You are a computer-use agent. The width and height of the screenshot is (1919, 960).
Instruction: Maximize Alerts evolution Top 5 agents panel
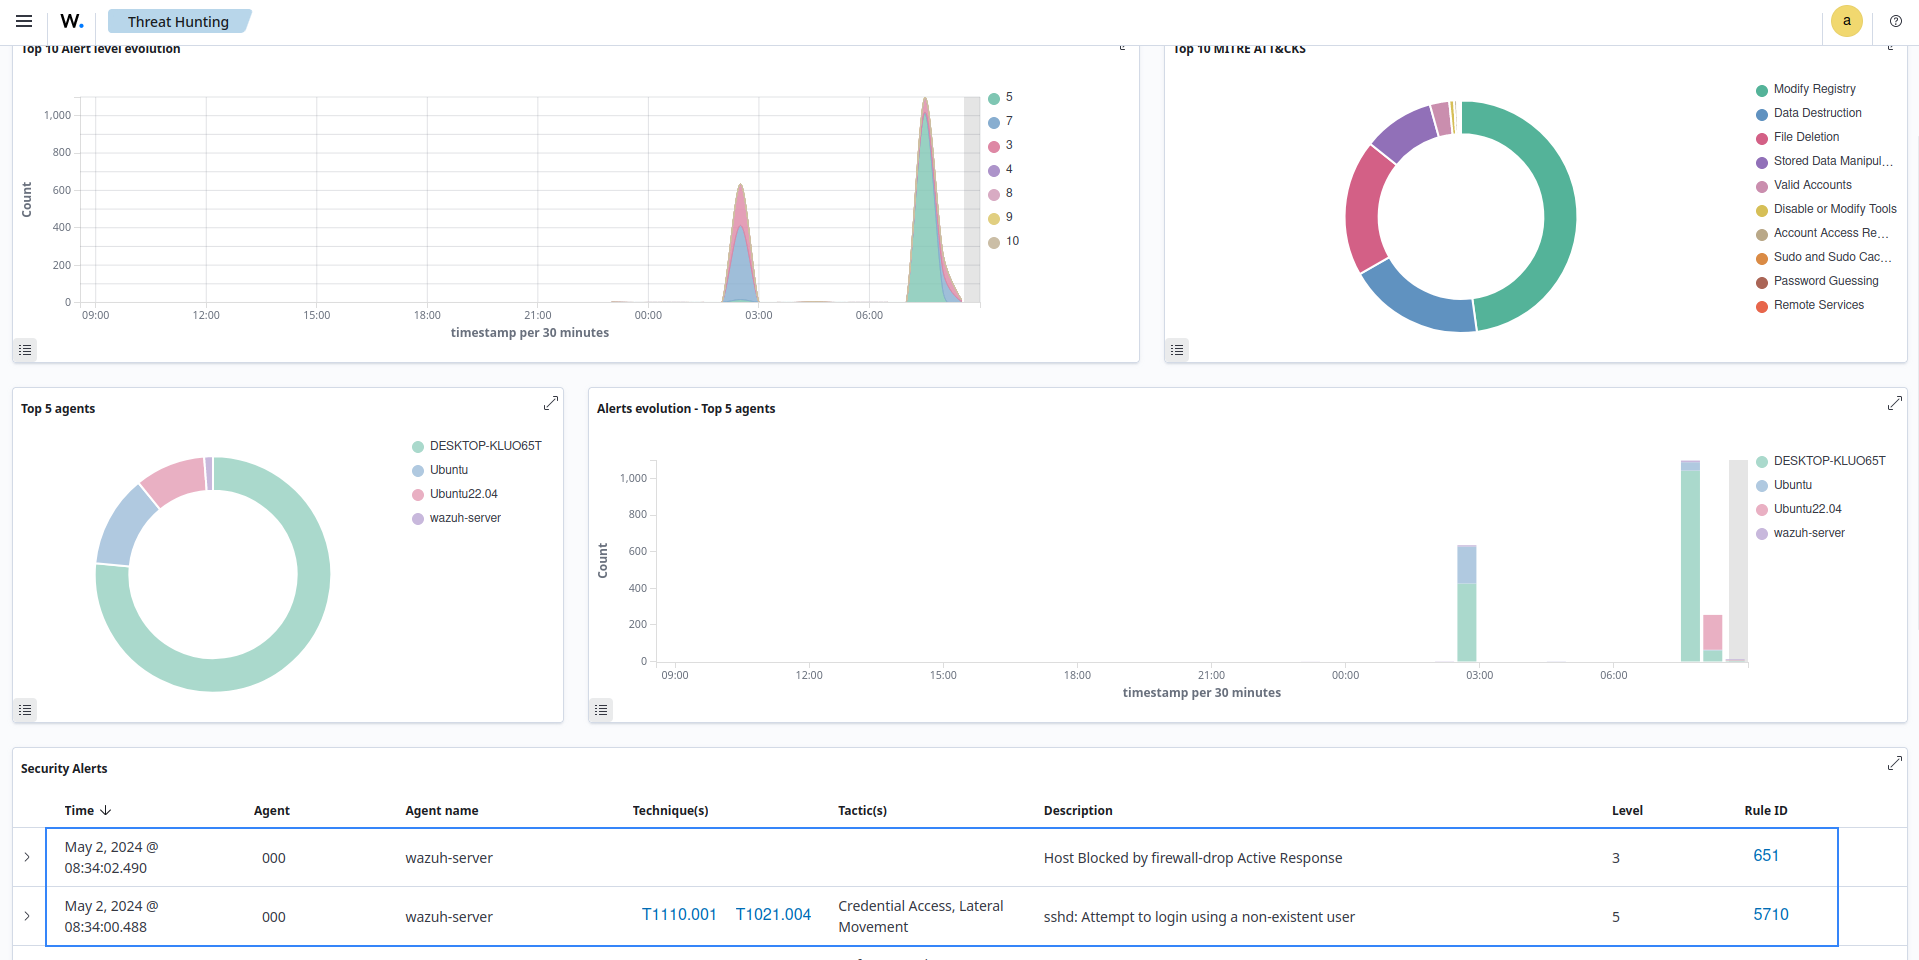point(1894,403)
